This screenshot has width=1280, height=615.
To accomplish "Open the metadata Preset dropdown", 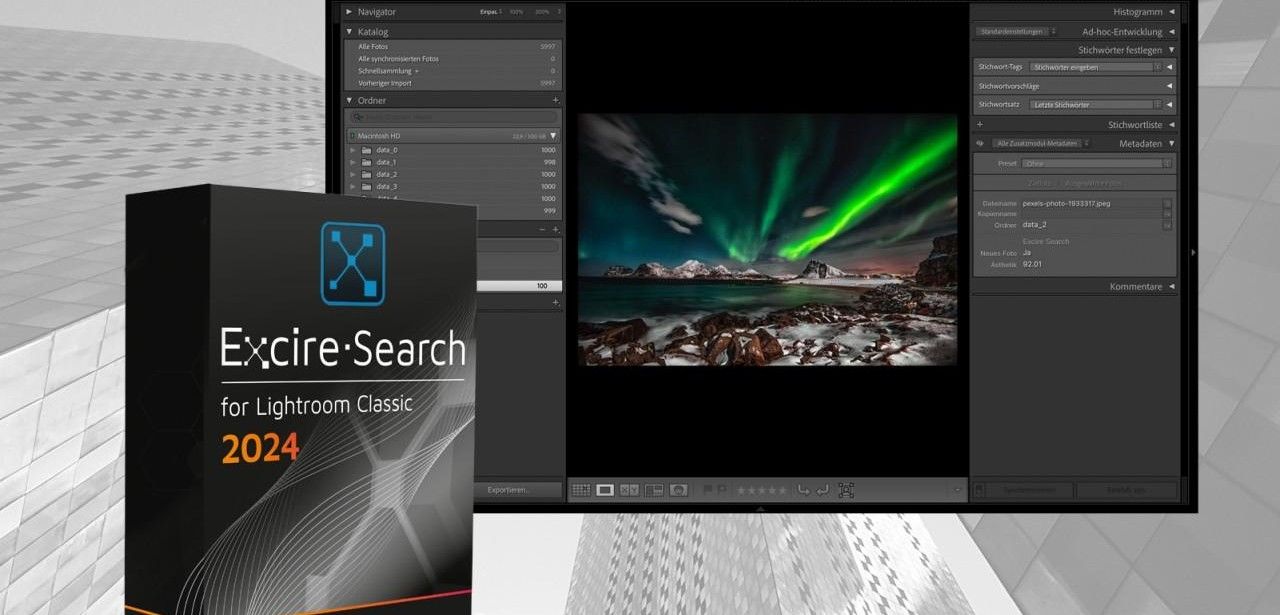I will [x=1097, y=163].
